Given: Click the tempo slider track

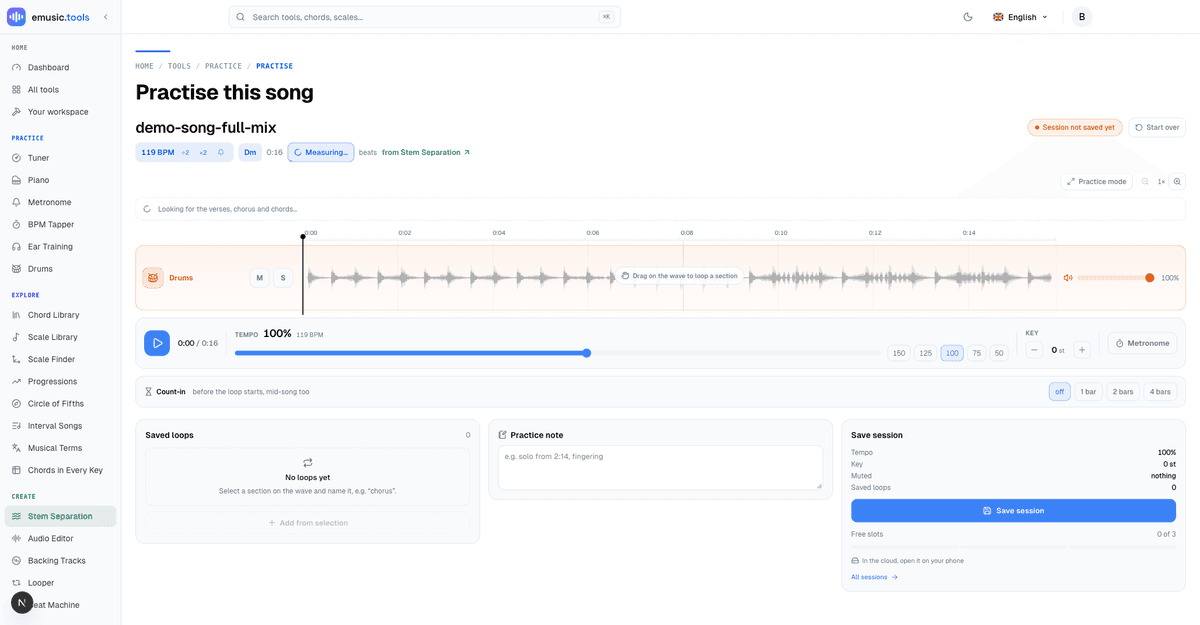Looking at the screenshot, I should coord(557,353).
